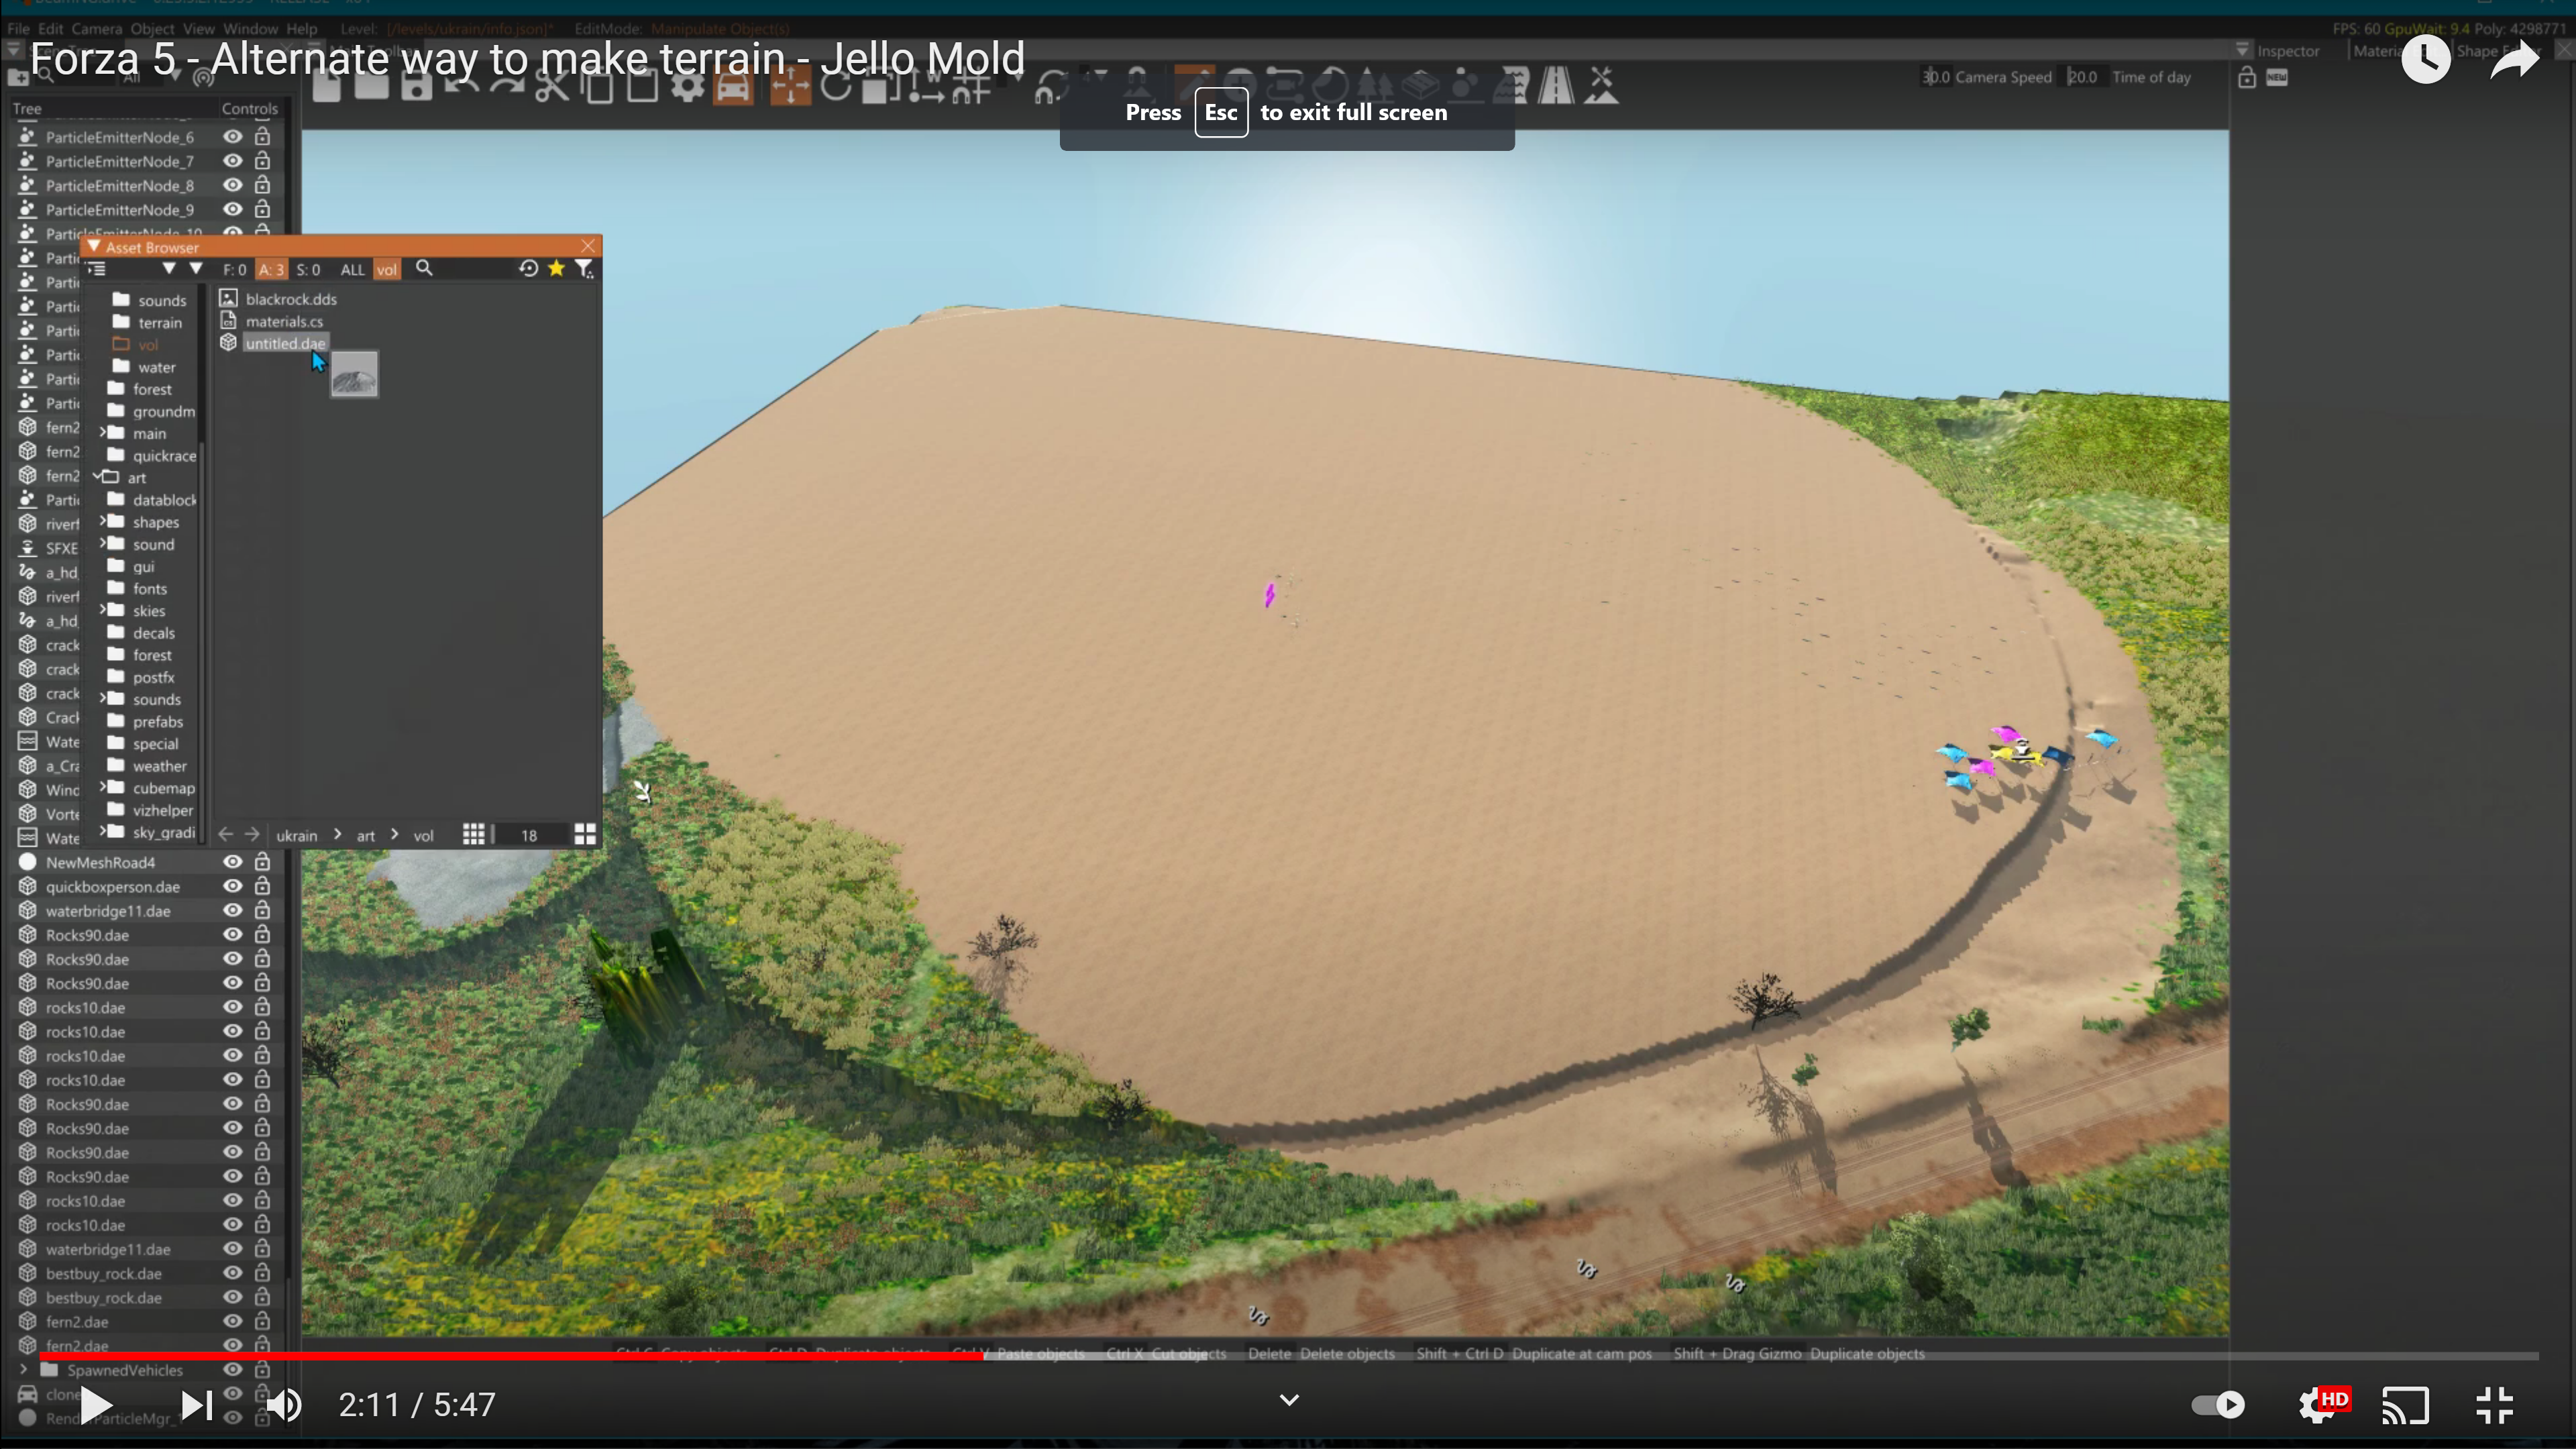Click the magnifier search icon in Asset Browser

(x=424, y=268)
